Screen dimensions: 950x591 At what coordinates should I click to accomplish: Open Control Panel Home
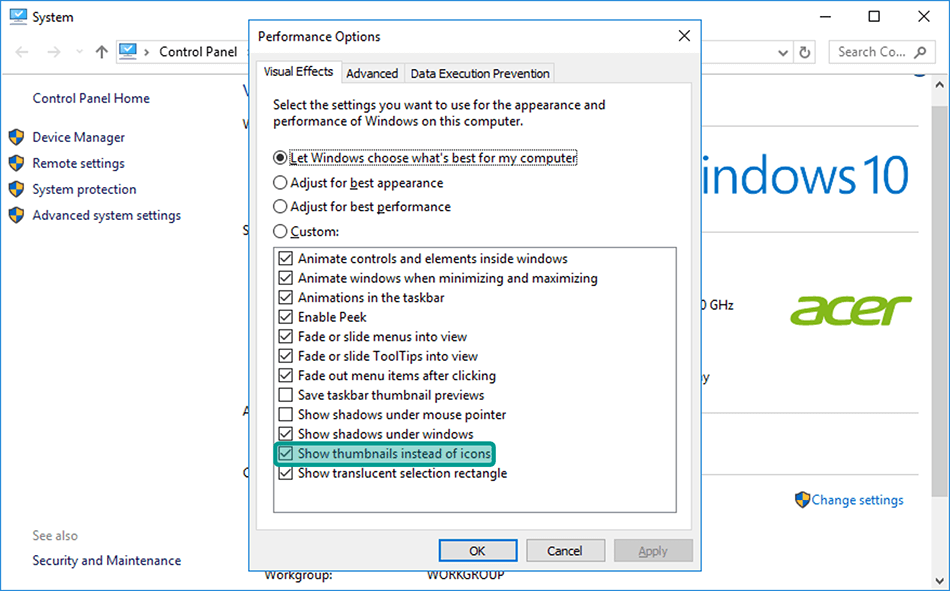pos(91,98)
